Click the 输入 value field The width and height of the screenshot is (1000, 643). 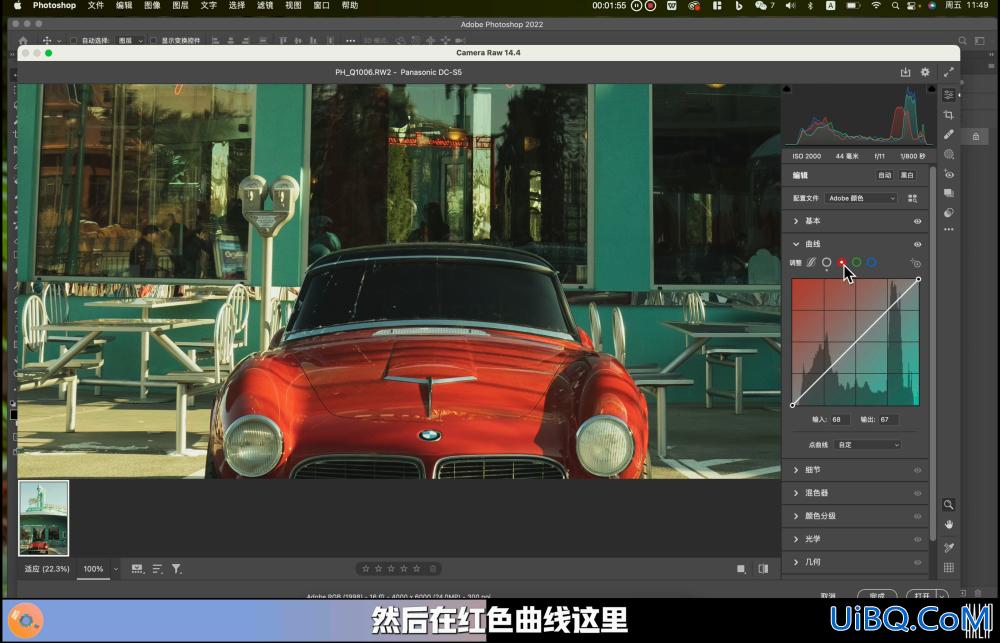(x=840, y=420)
